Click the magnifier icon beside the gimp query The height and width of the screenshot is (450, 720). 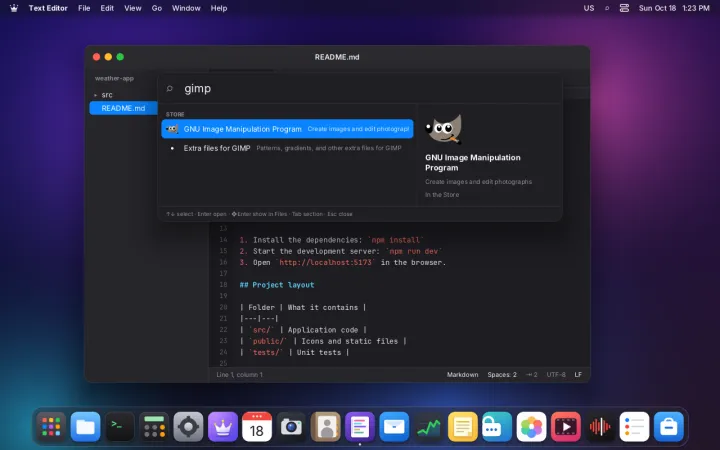(x=169, y=88)
